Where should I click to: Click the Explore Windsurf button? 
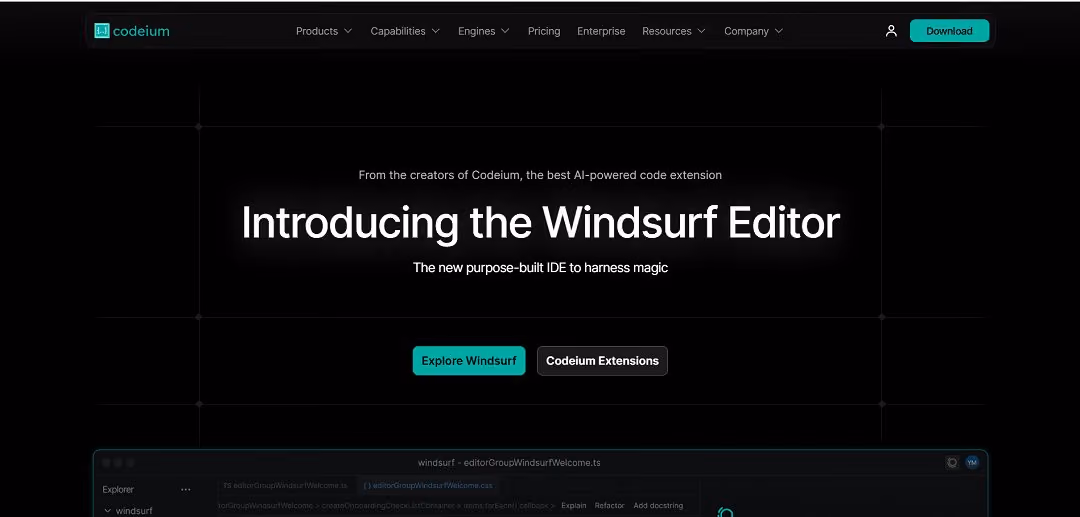coord(469,361)
